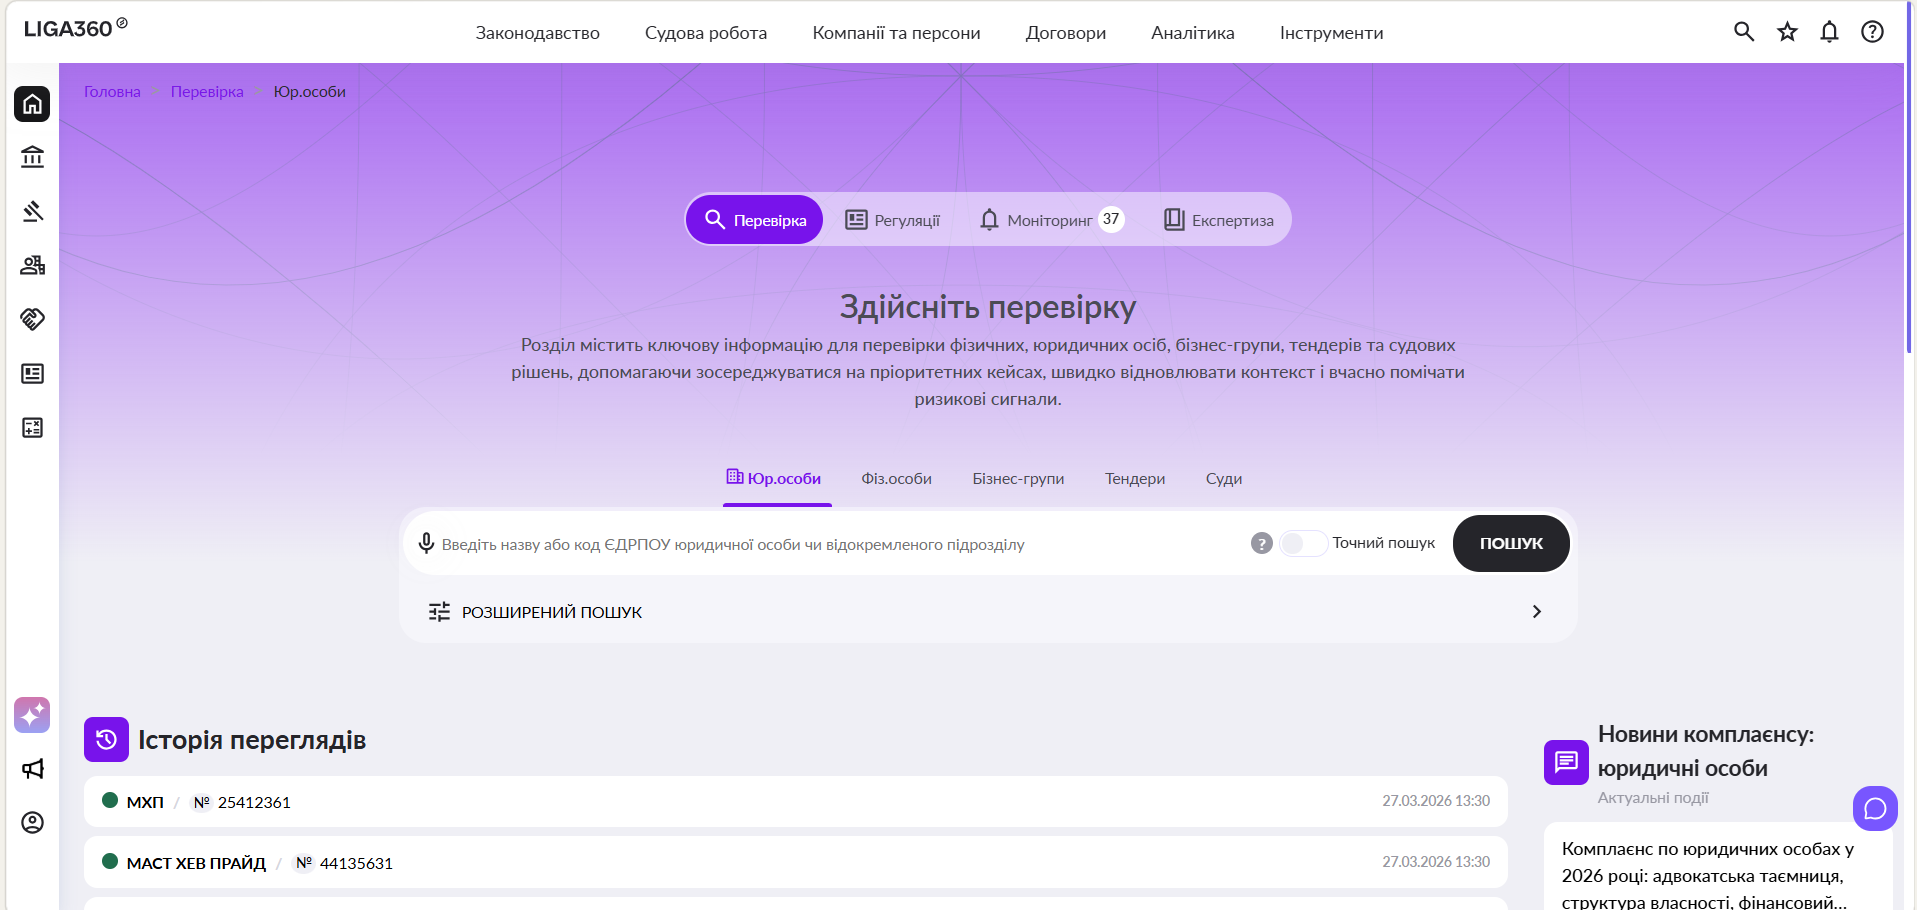
Task: Click the Актуальні події subtitle
Action: (1653, 798)
